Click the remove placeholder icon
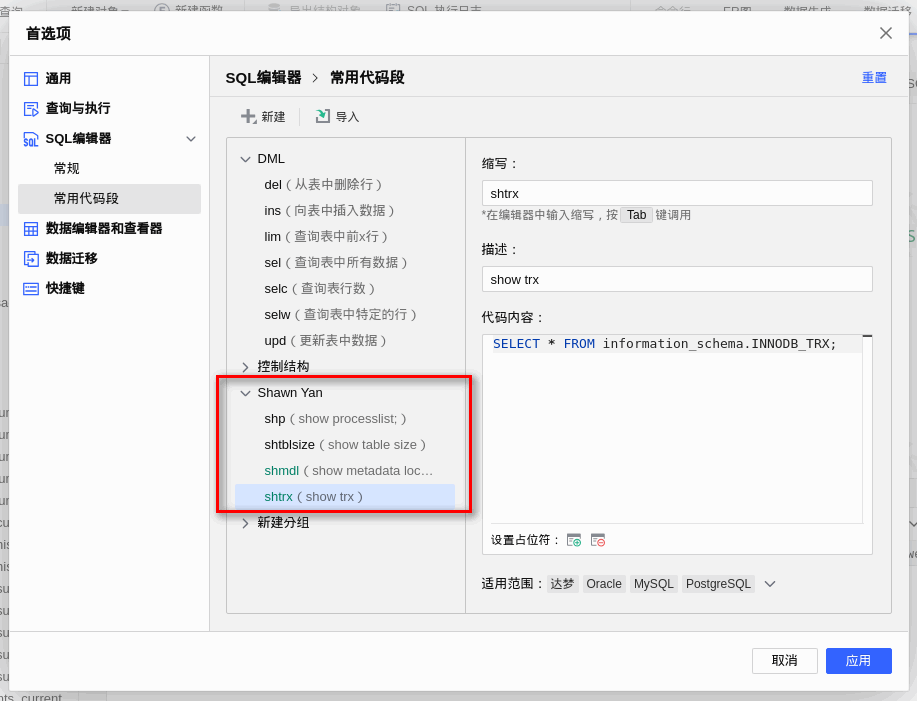This screenshot has height=701, width=917. coord(598,540)
